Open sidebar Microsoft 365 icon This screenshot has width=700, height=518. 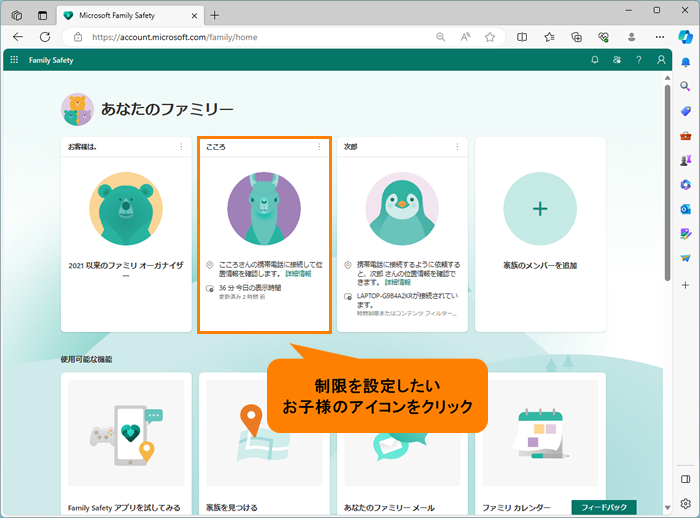pyautogui.click(x=685, y=184)
